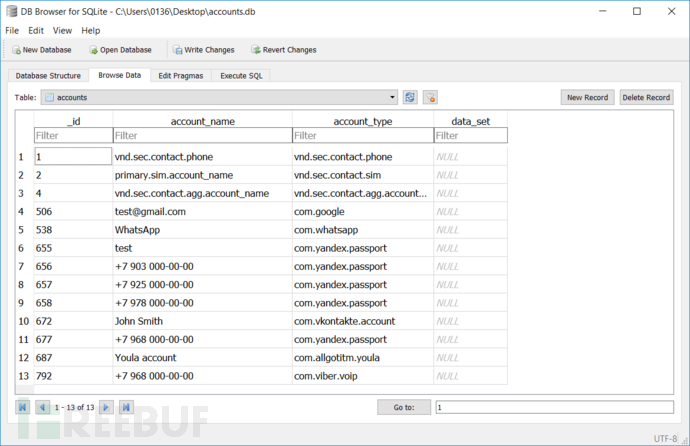Select the com.google cell
The height and width of the screenshot is (446, 690).
(x=363, y=212)
